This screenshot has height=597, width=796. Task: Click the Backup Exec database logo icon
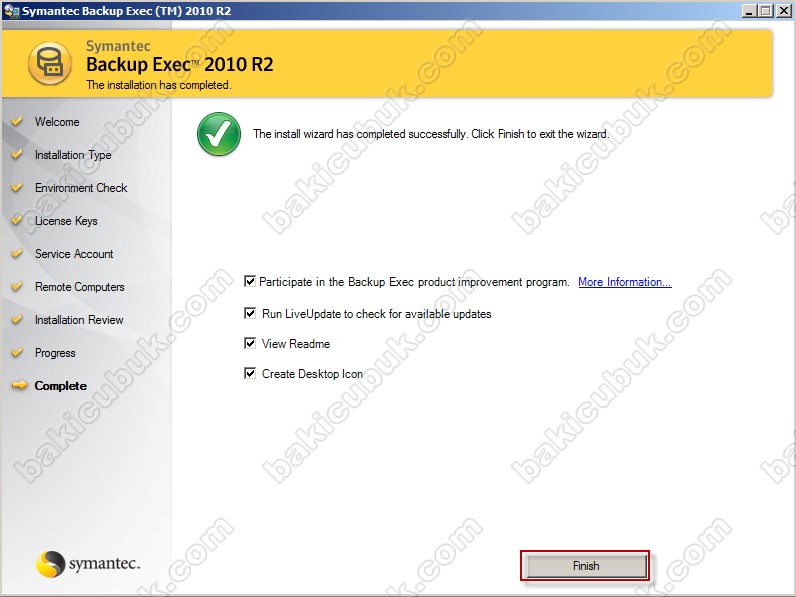(50, 63)
